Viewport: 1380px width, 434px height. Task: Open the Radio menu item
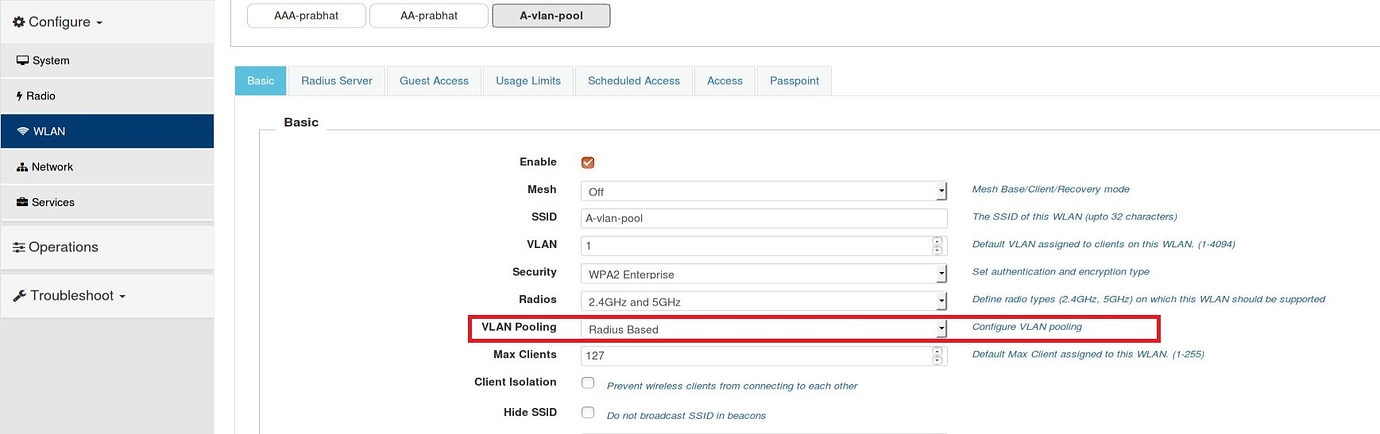(x=107, y=96)
